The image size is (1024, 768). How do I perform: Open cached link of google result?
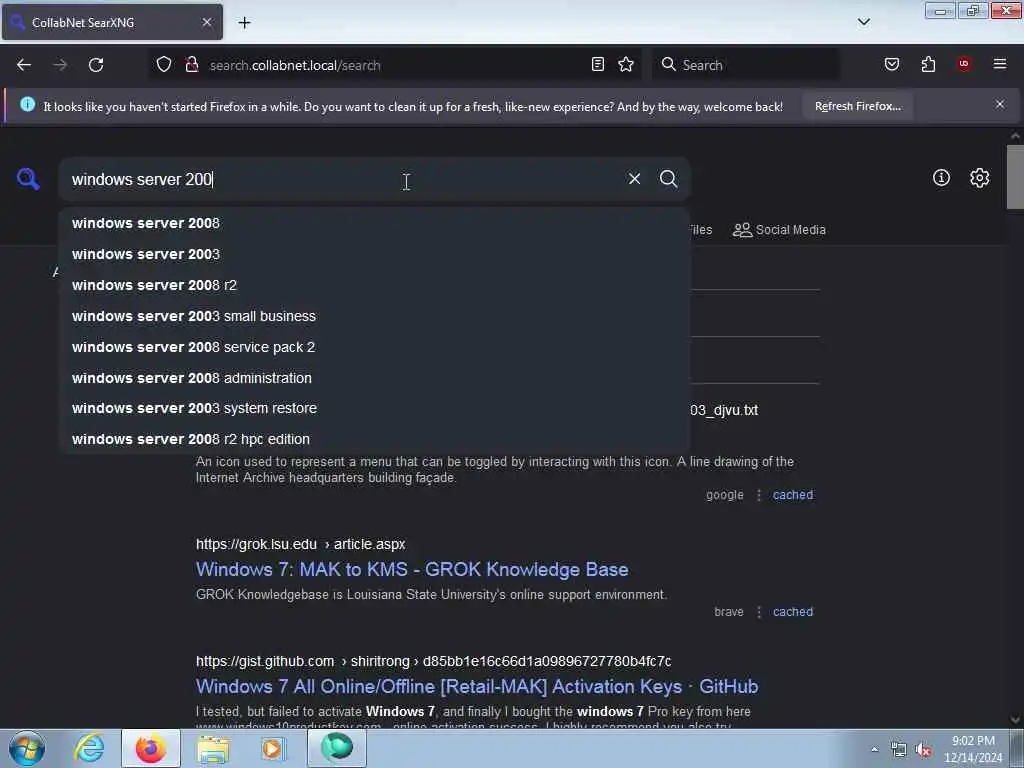793,495
